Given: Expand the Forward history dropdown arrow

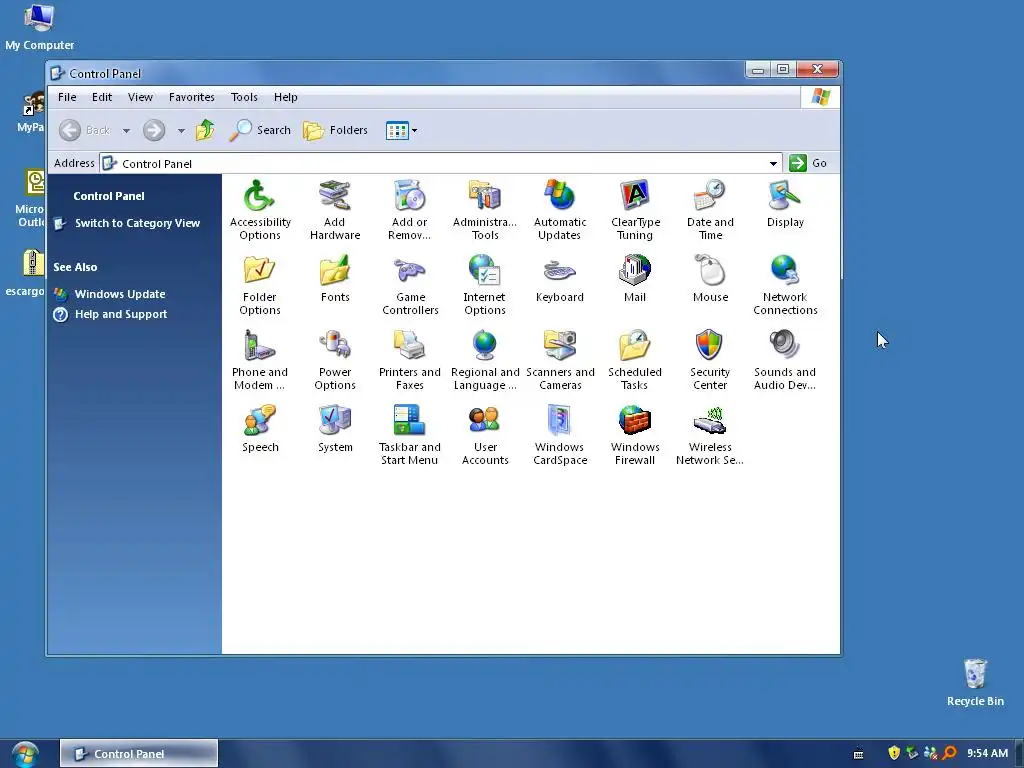Looking at the screenshot, I should [x=181, y=131].
